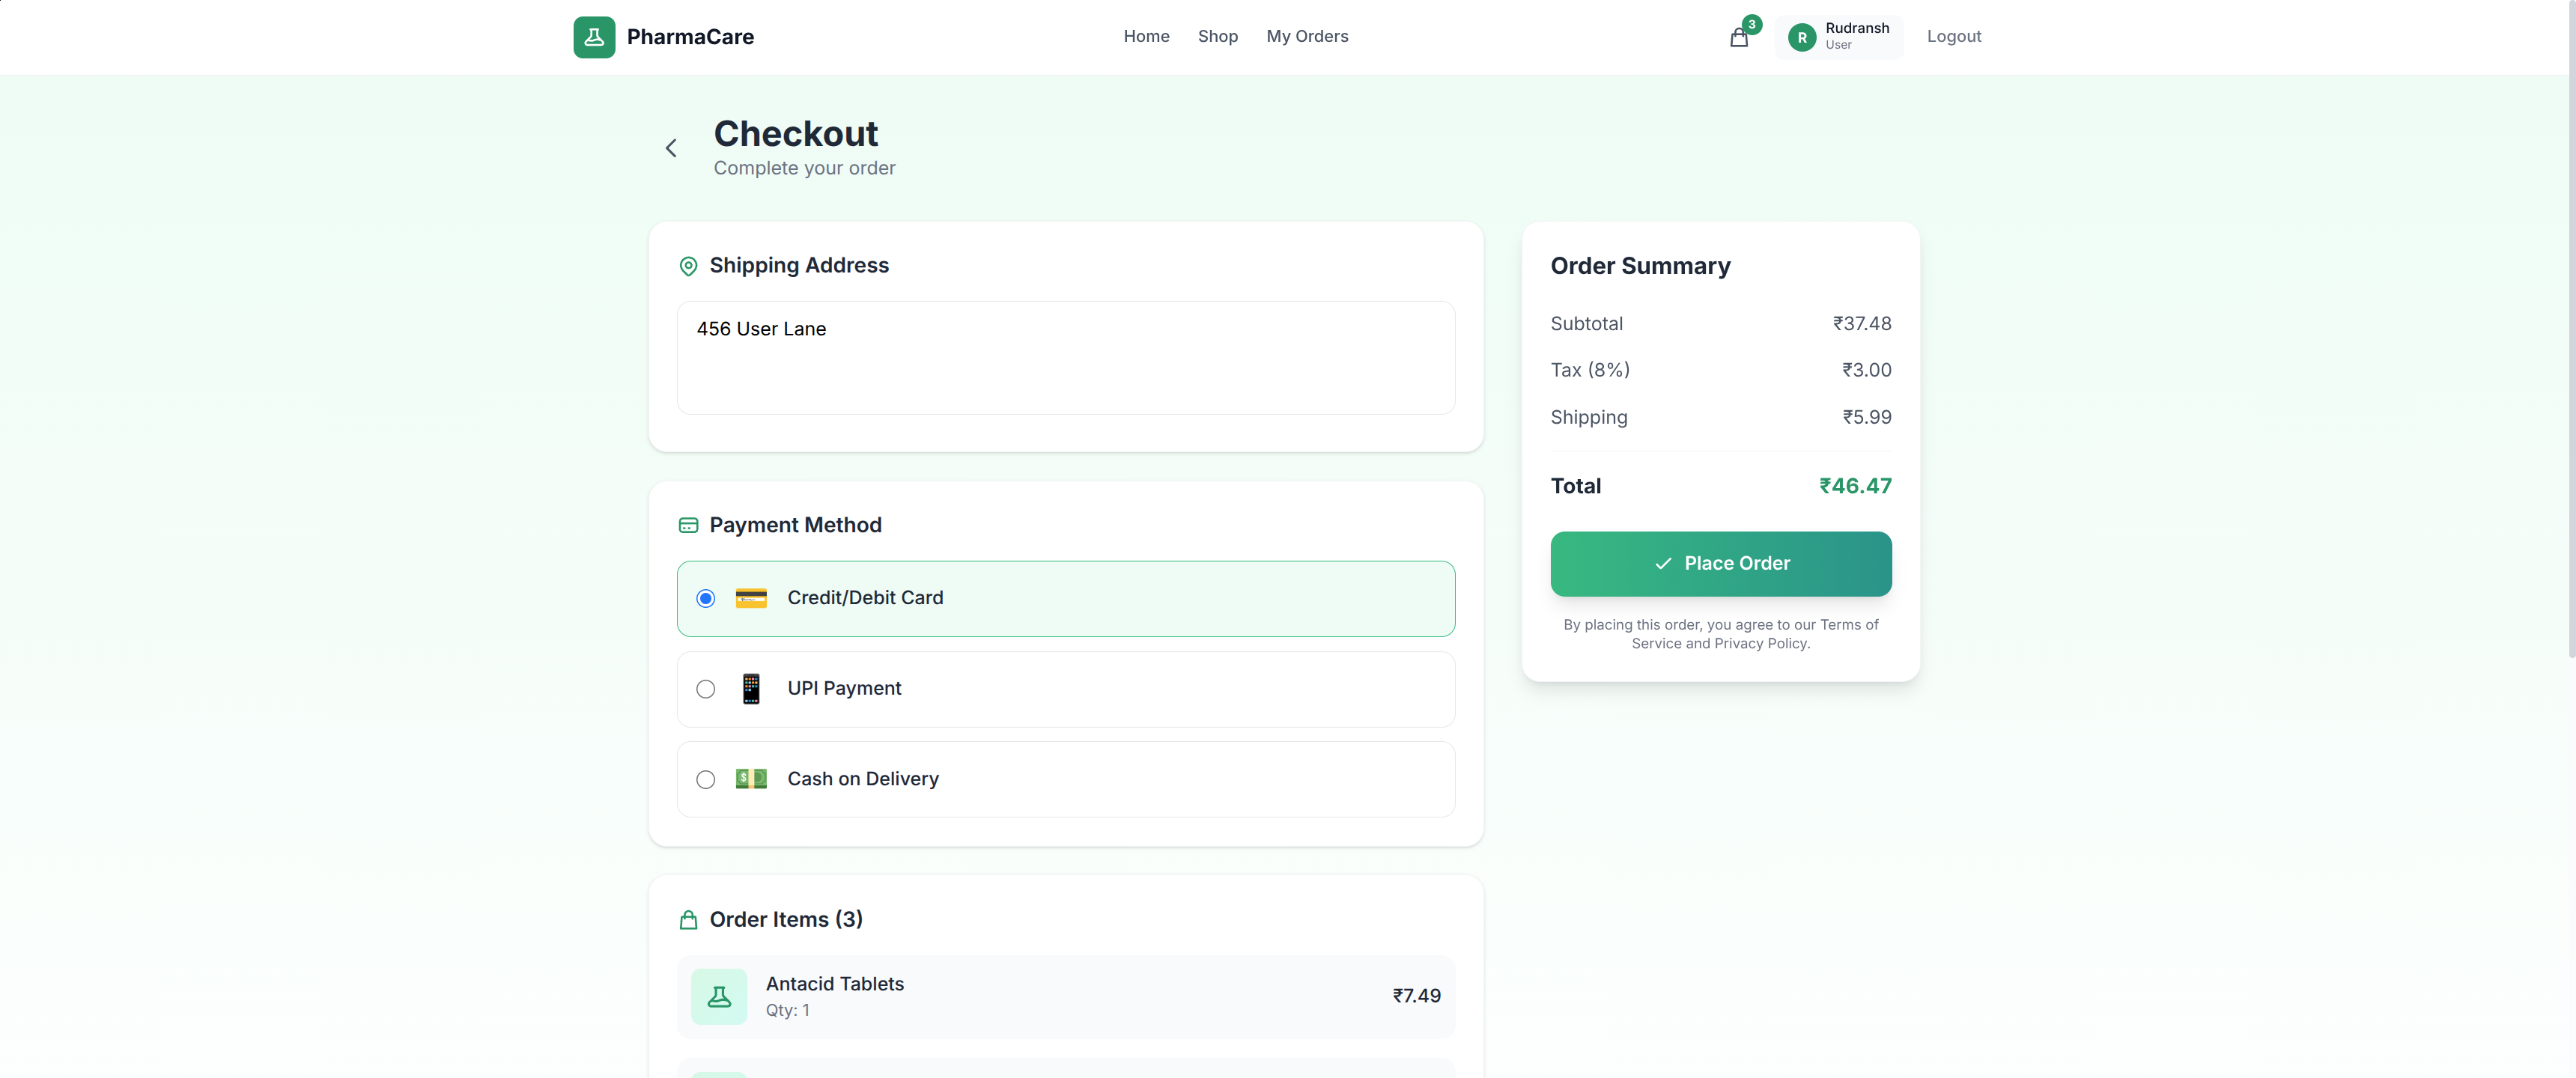
Task: Click the Terms of Service notice text
Action: click(1720, 634)
